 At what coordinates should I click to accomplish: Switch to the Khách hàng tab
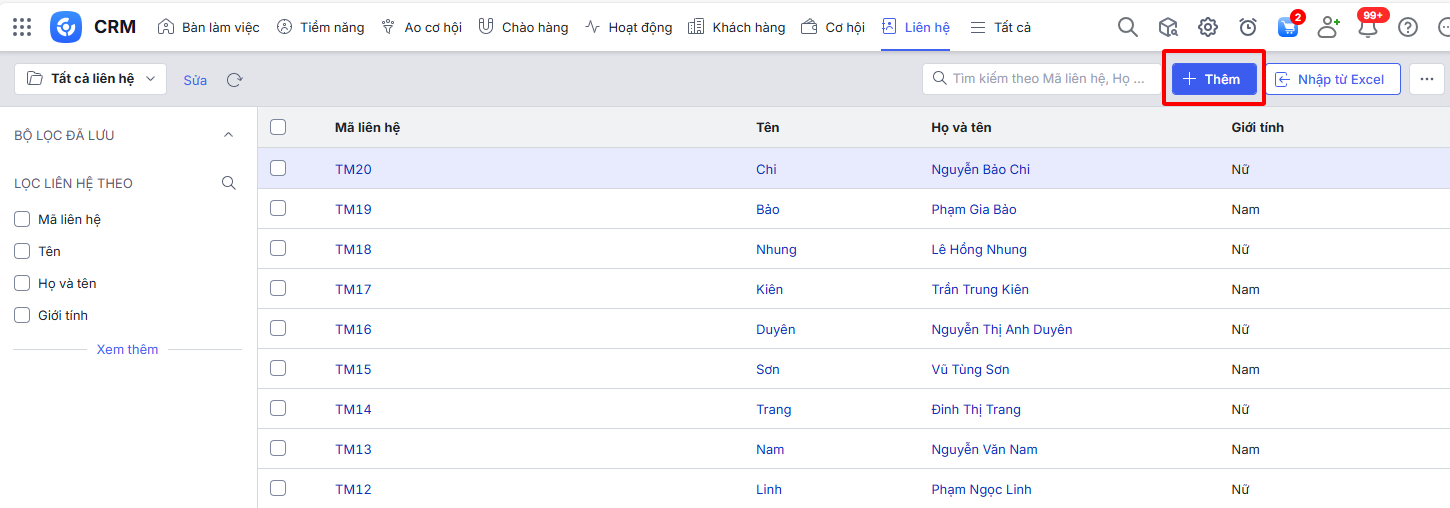(737, 27)
